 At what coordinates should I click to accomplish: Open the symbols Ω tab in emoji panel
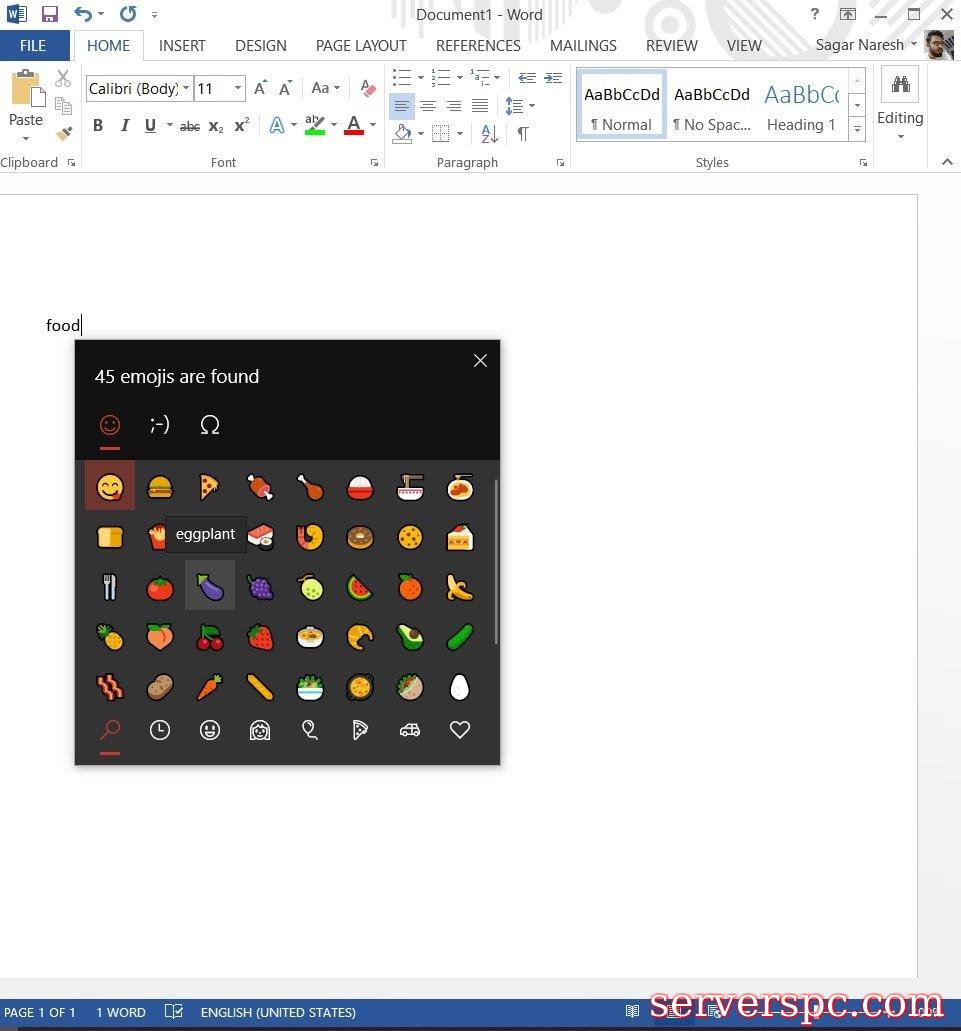pos(210,425)
